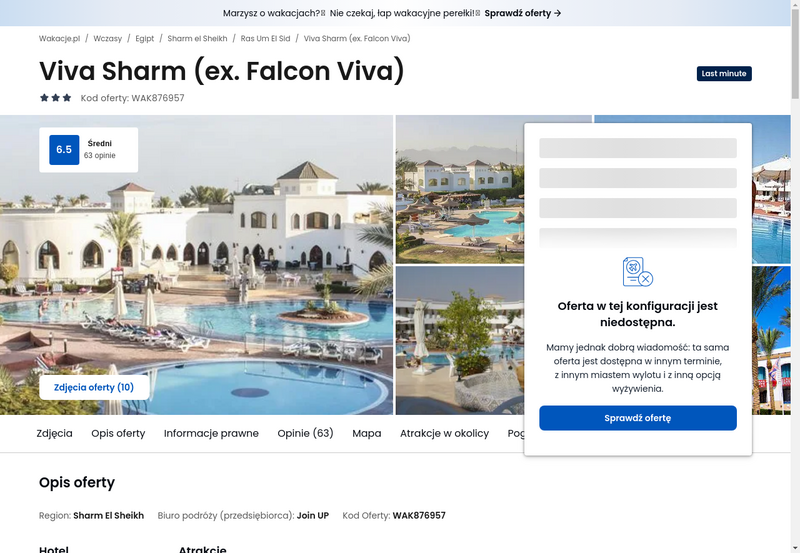Screen dimensions: 800x553
Task: Open the Egipt breadcrumb link
Action: [x=145, y=38]
